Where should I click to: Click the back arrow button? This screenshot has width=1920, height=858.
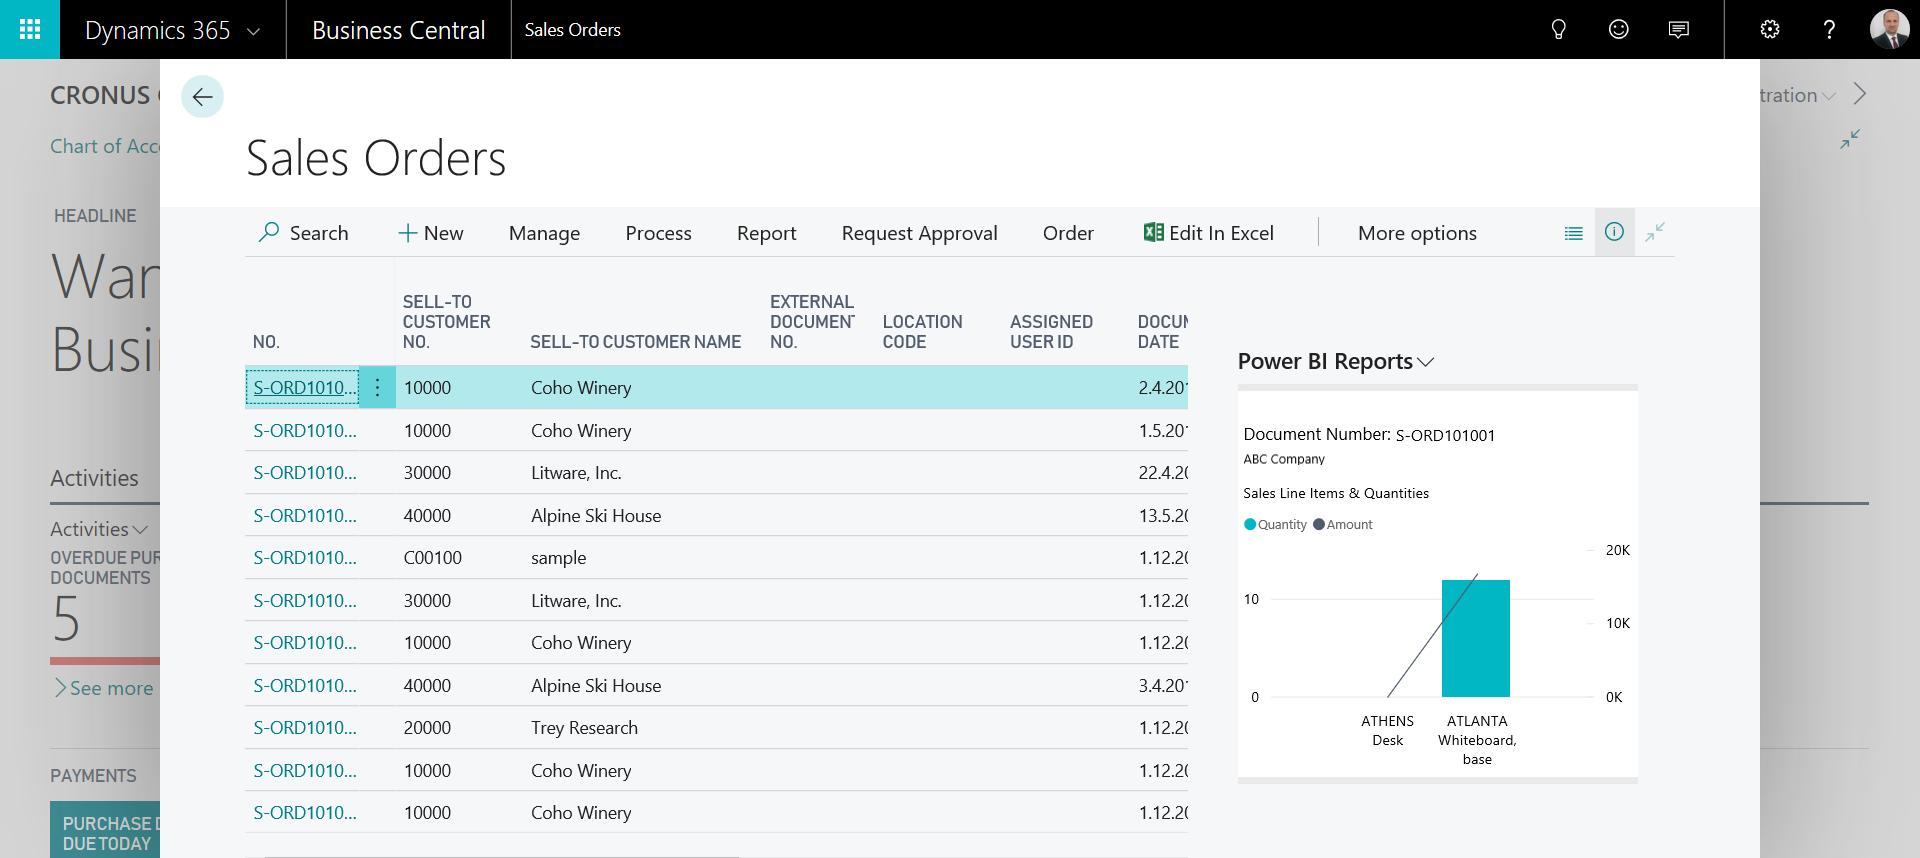pyautogui.click(x=202, y=97)
